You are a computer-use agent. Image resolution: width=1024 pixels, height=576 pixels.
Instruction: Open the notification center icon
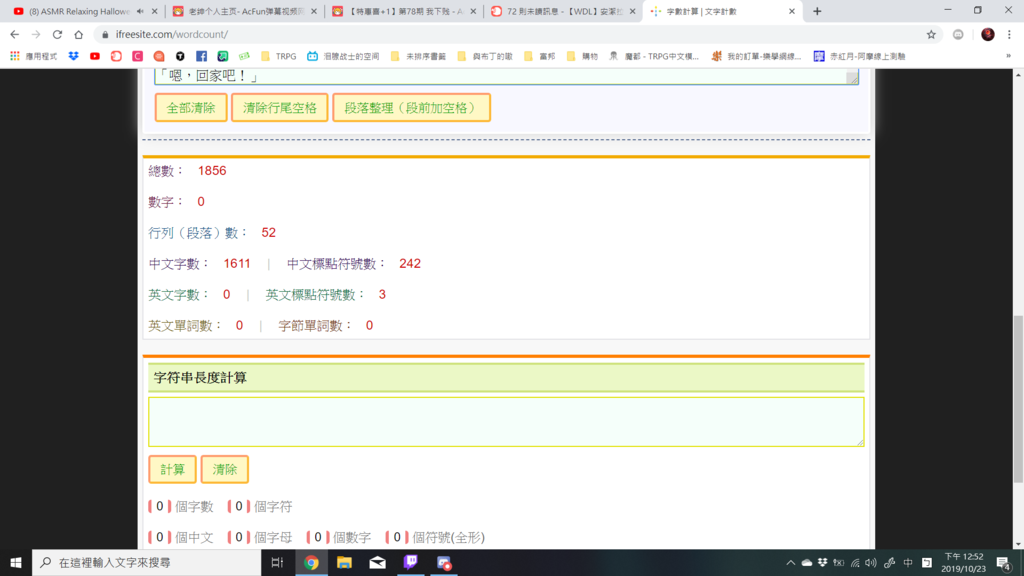click(x=1004, y=562)
